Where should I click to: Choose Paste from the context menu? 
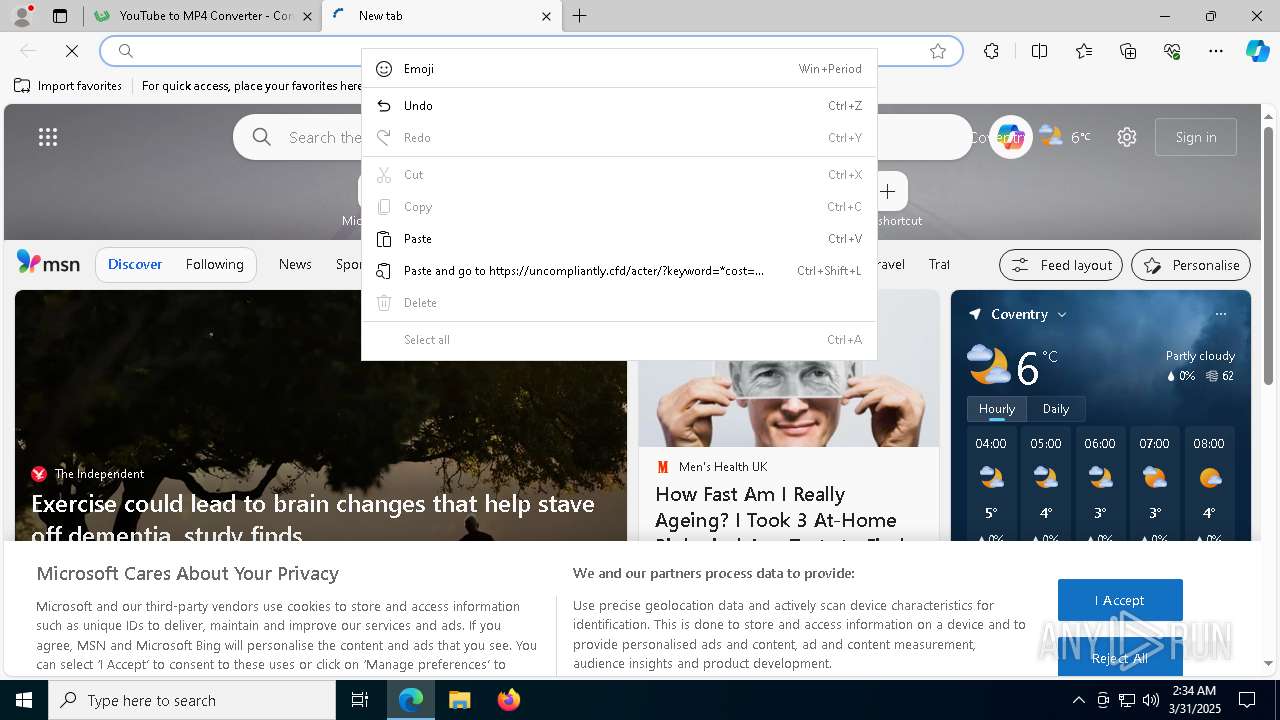click(619, 239)
